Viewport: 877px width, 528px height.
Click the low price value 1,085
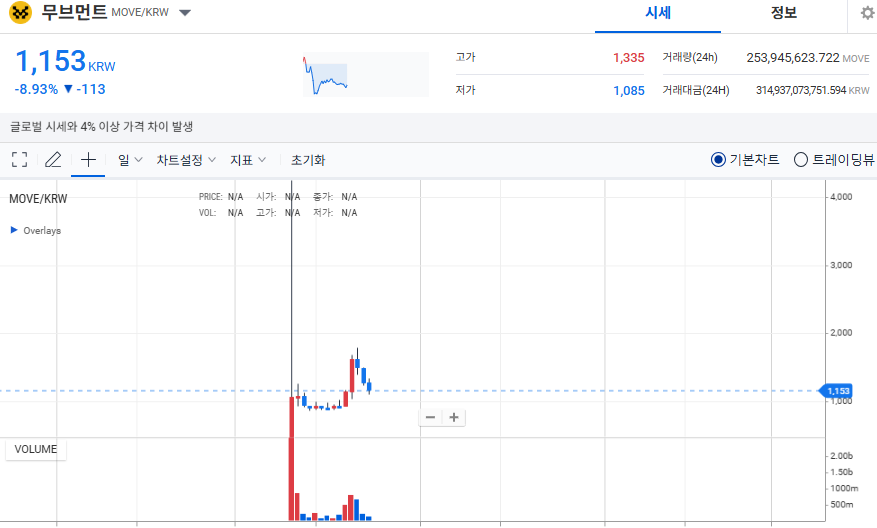click(629, 91)
